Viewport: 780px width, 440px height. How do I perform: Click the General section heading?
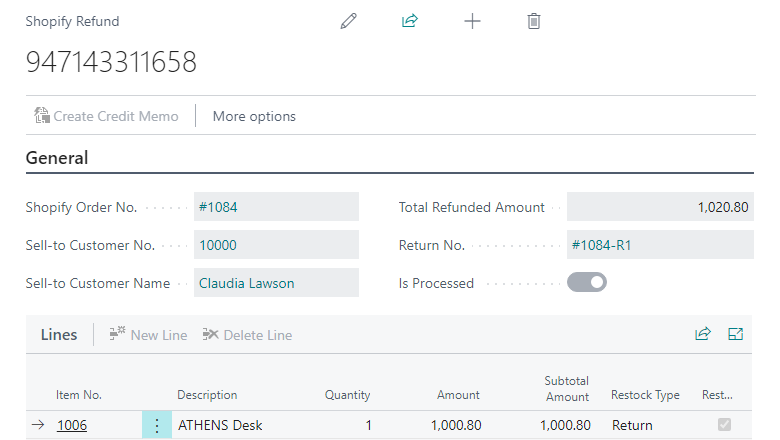(x=57, y=158)
